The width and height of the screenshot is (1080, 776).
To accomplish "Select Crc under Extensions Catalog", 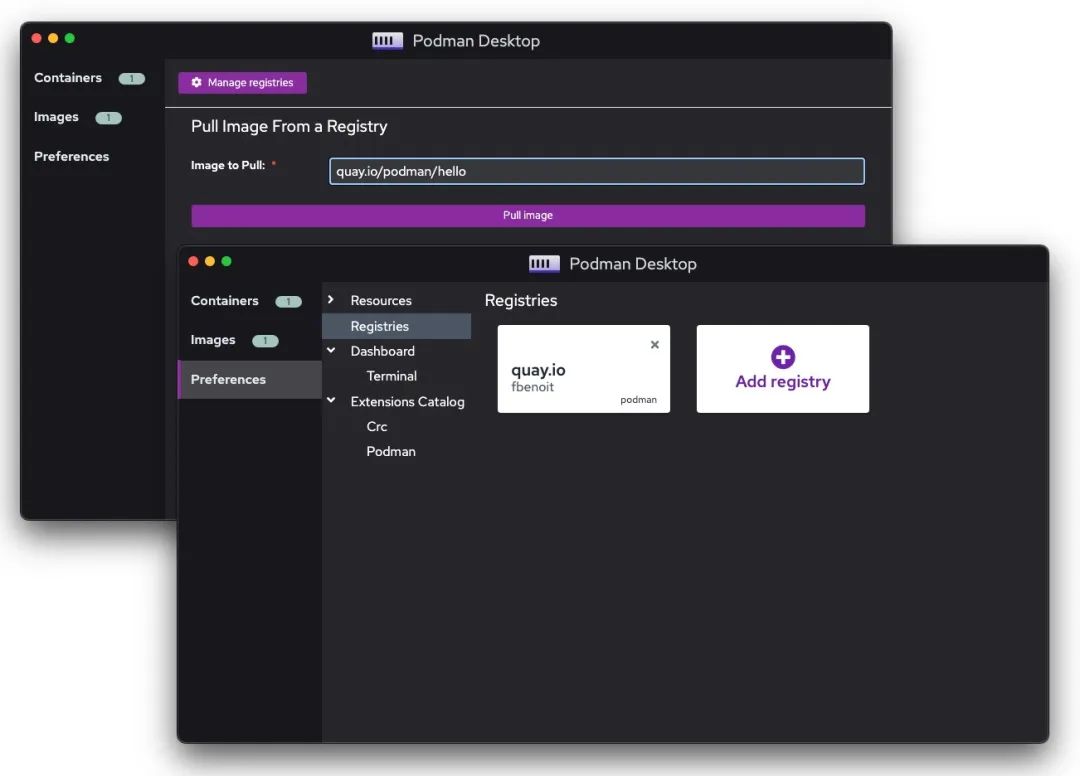I will click(x=377, y=427).
